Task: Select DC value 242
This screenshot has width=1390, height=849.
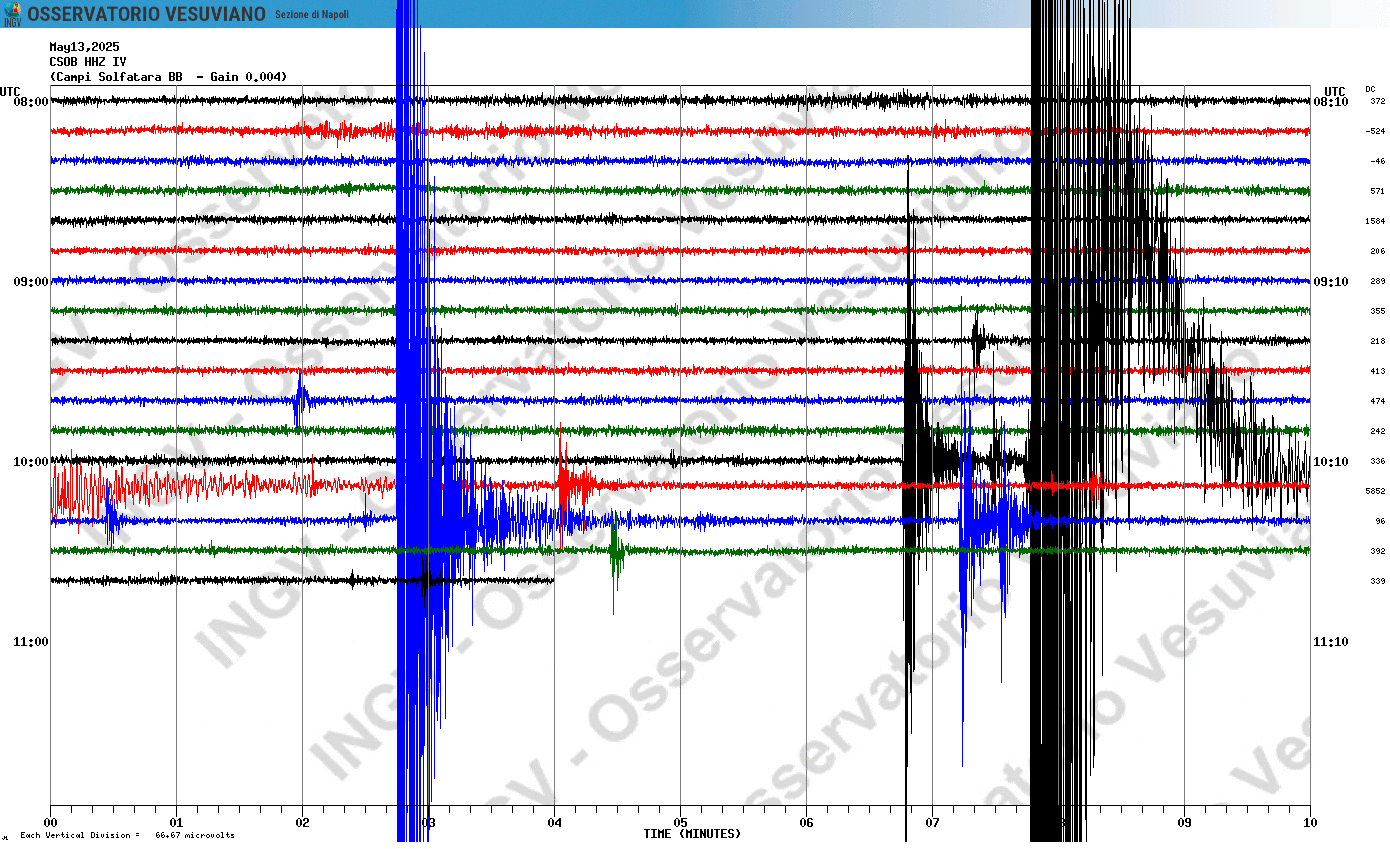Action: (1378, 431)
